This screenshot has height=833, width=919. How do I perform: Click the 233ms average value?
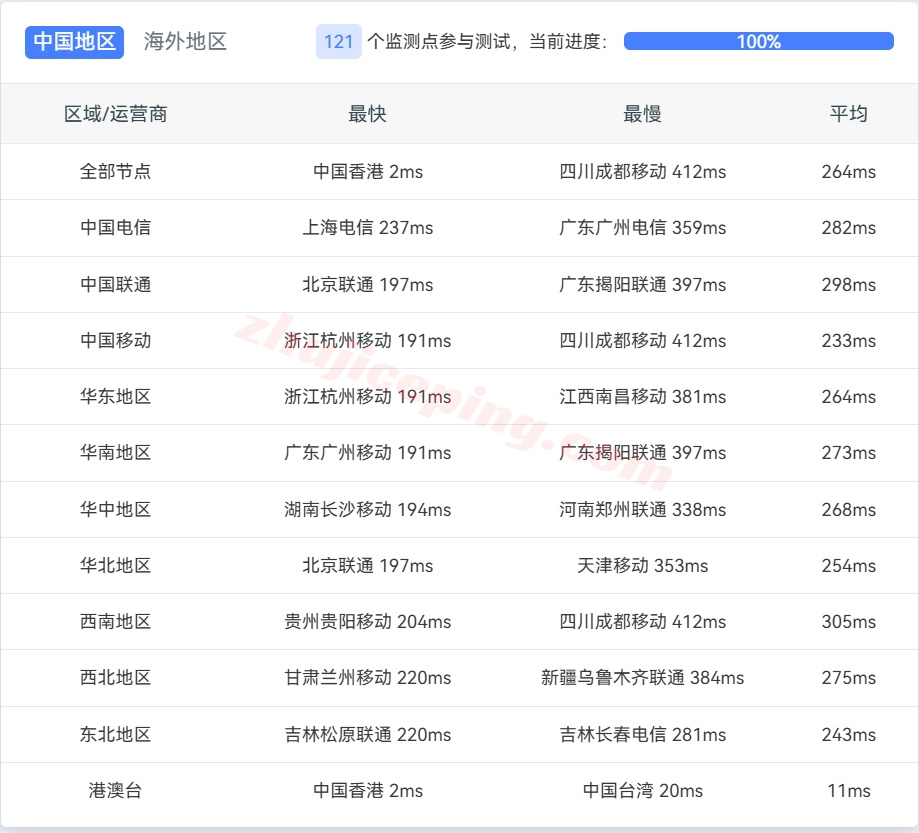849,341
